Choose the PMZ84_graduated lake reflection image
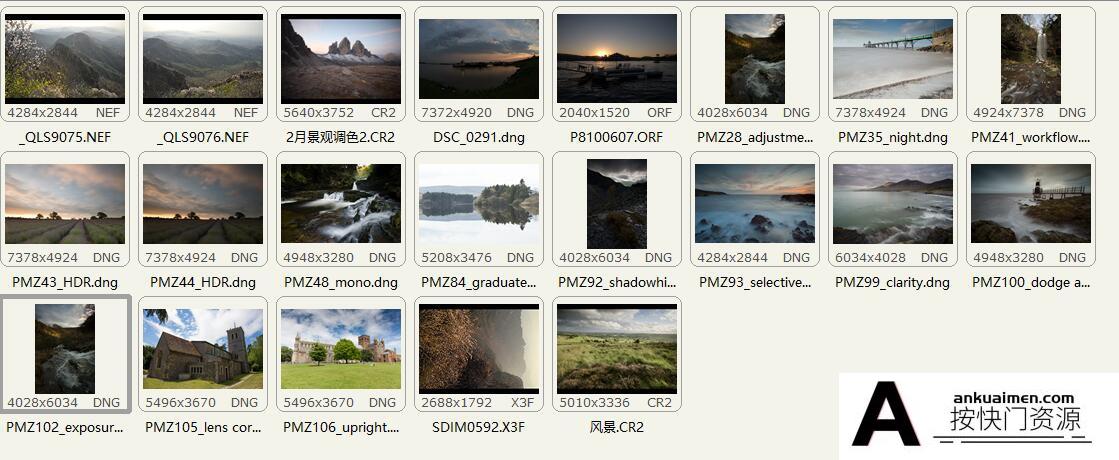Screen dimensions: 1119x460 click(x=479, y=204)
